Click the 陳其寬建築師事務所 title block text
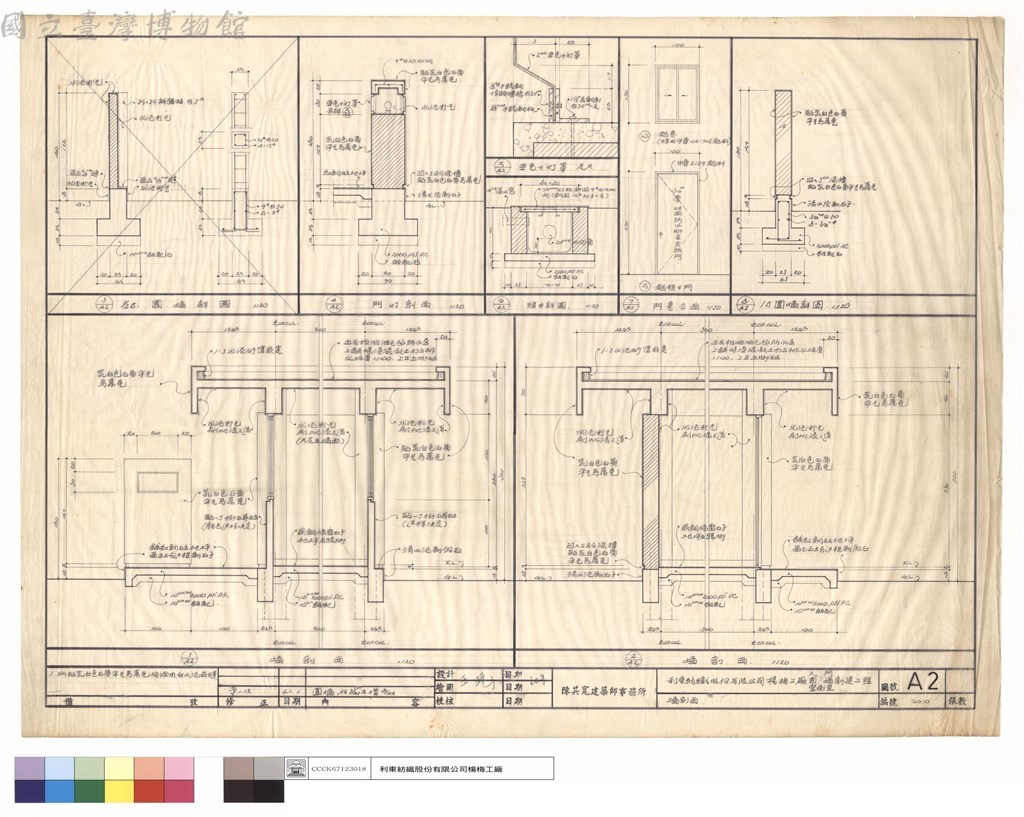Screen dimensions: 1024x817 coord(603,689)
